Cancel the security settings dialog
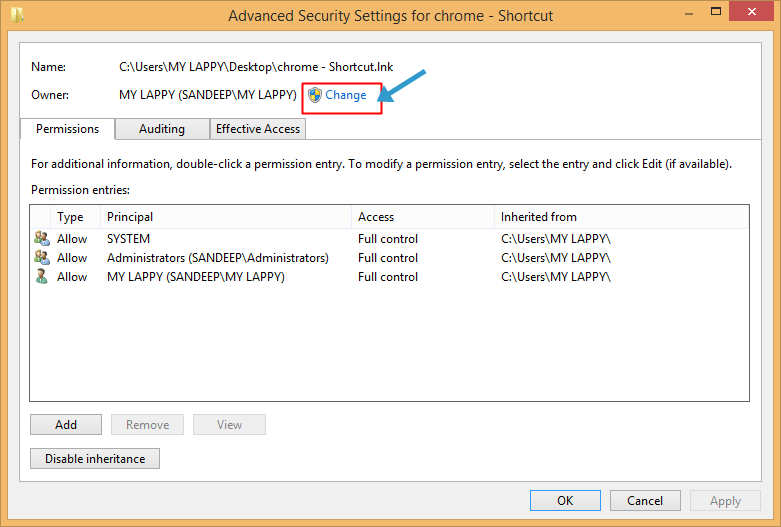The height and width of the screenshot is (527, 781). tap(645, 501)
